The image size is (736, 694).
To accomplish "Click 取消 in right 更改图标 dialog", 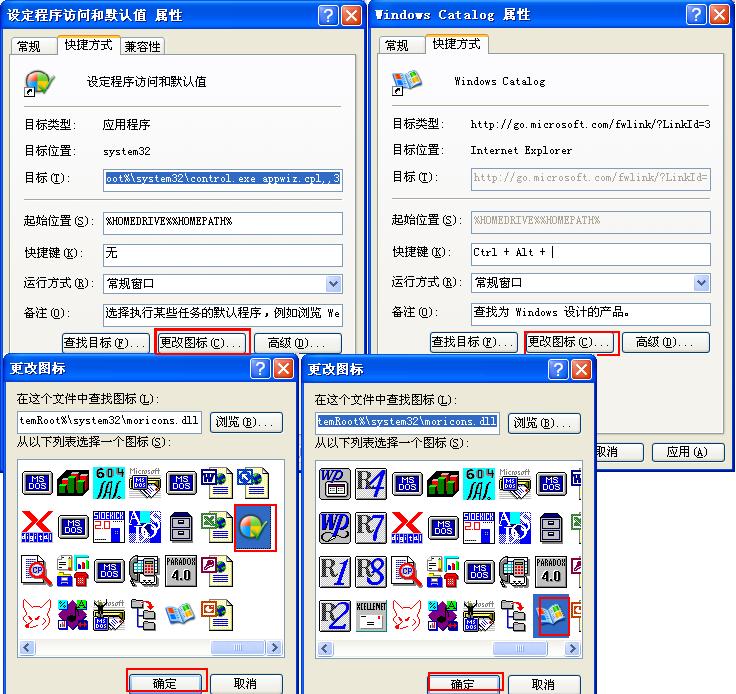I will [x=544, y=684].
